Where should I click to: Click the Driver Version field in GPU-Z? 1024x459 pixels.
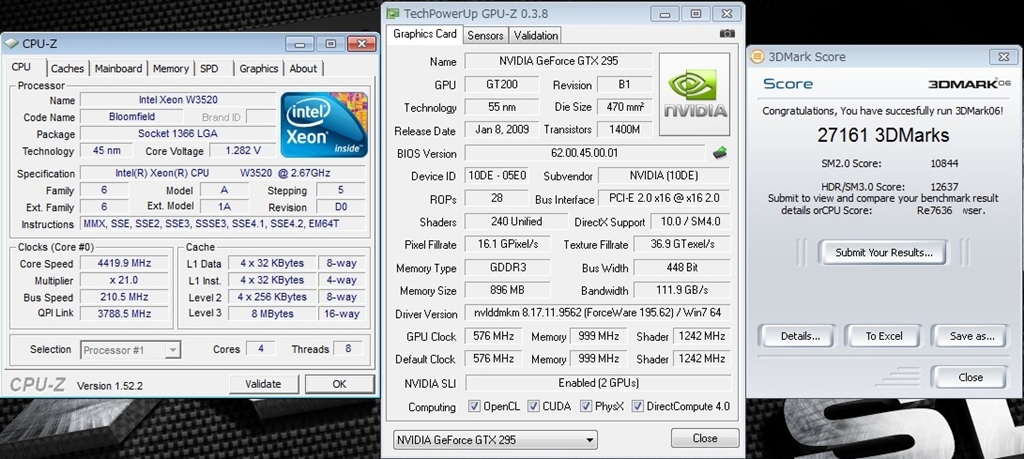[597, 313]
